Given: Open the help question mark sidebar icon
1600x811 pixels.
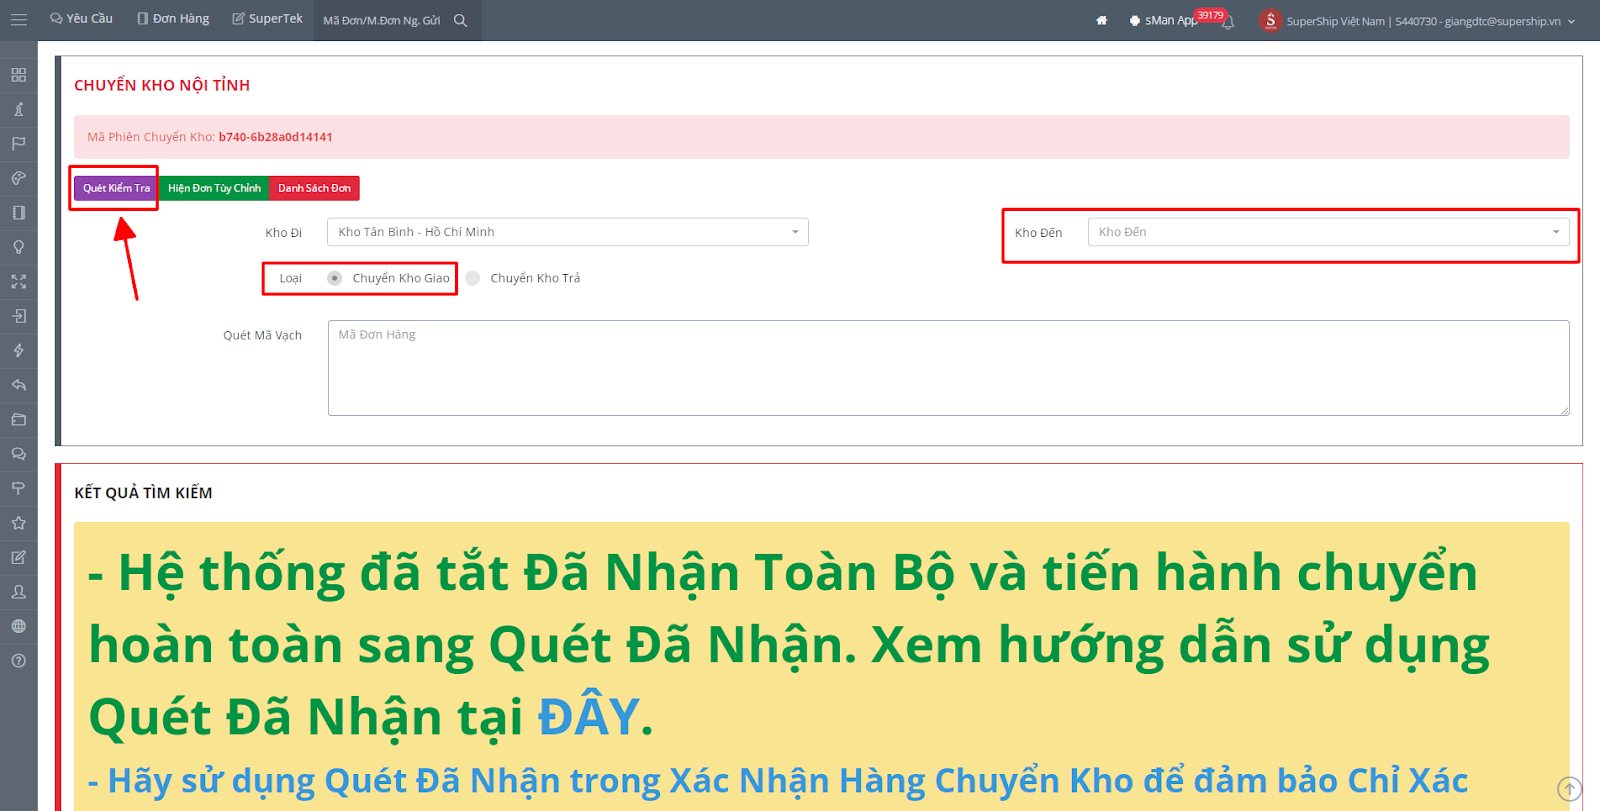Looking at the screenshot, I should tap(18, 661).
